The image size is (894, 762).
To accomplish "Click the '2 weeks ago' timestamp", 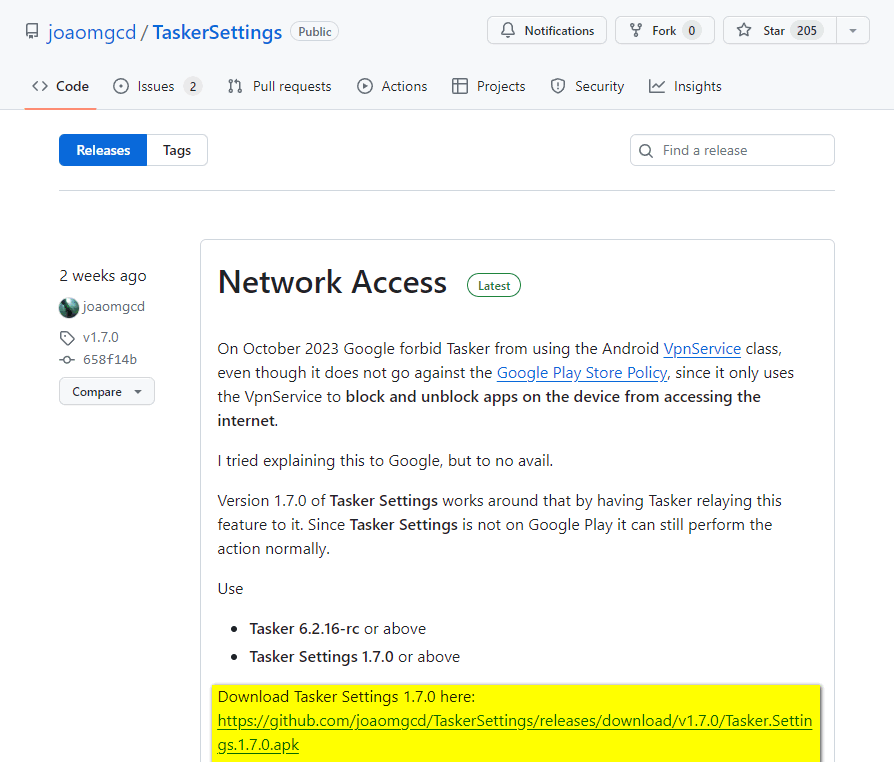I will point(103,276).
